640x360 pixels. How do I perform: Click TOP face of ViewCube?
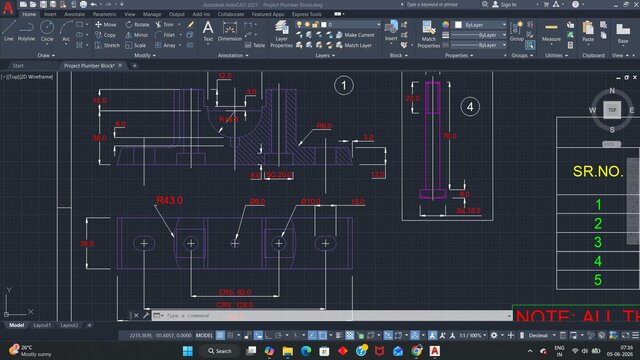tap(612, 110)
